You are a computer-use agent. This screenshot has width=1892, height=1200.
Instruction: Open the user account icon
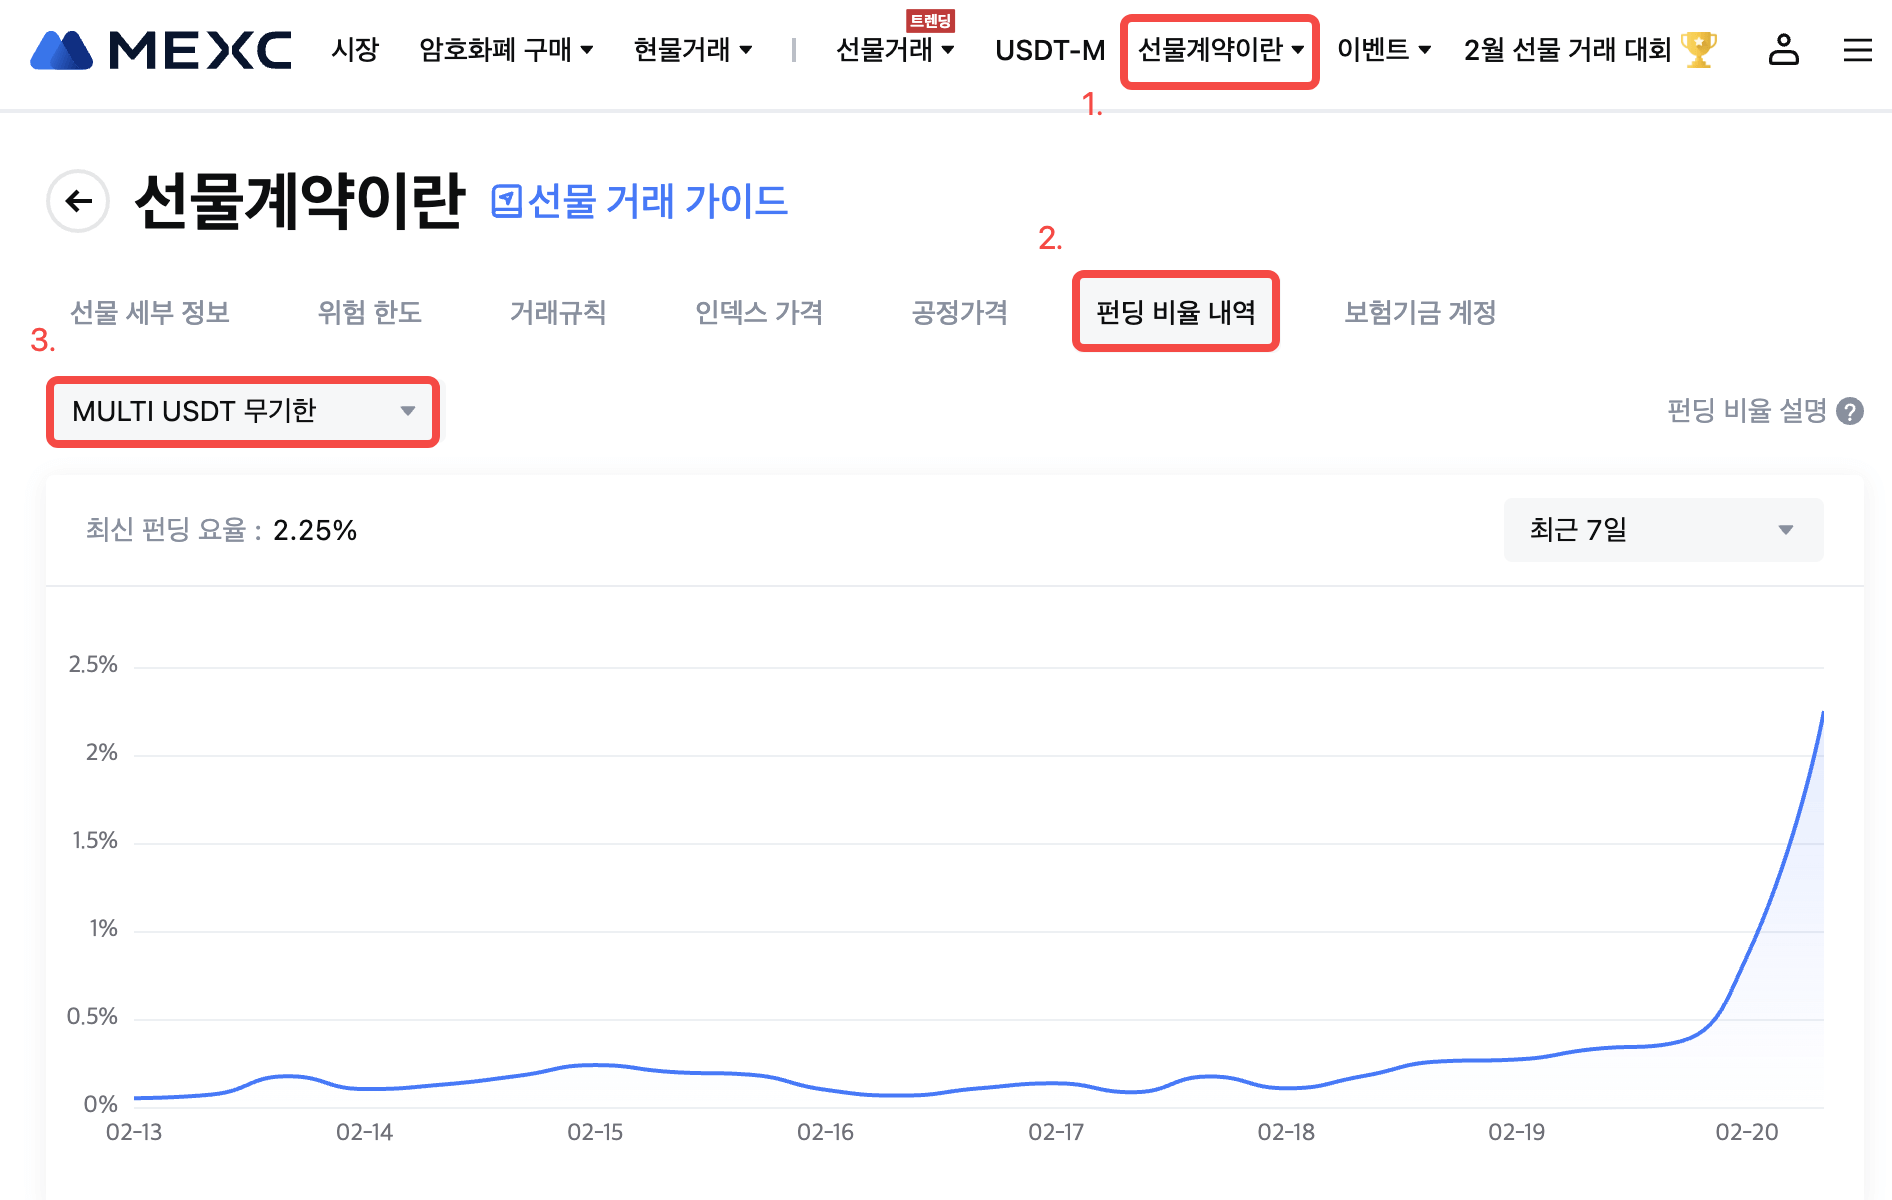tap(1783, 50)
